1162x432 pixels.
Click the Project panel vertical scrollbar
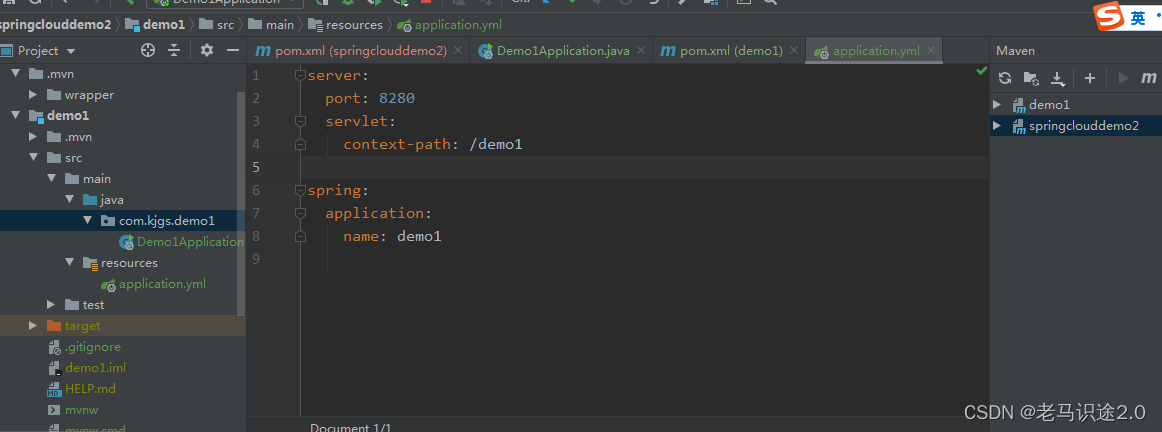point(241,205)
